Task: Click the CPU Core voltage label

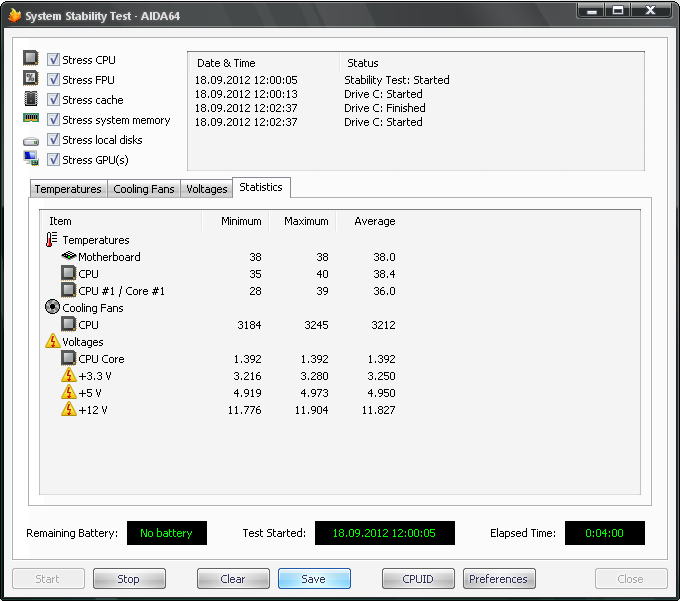Action: pyautogui.click(x=101, y=359)
